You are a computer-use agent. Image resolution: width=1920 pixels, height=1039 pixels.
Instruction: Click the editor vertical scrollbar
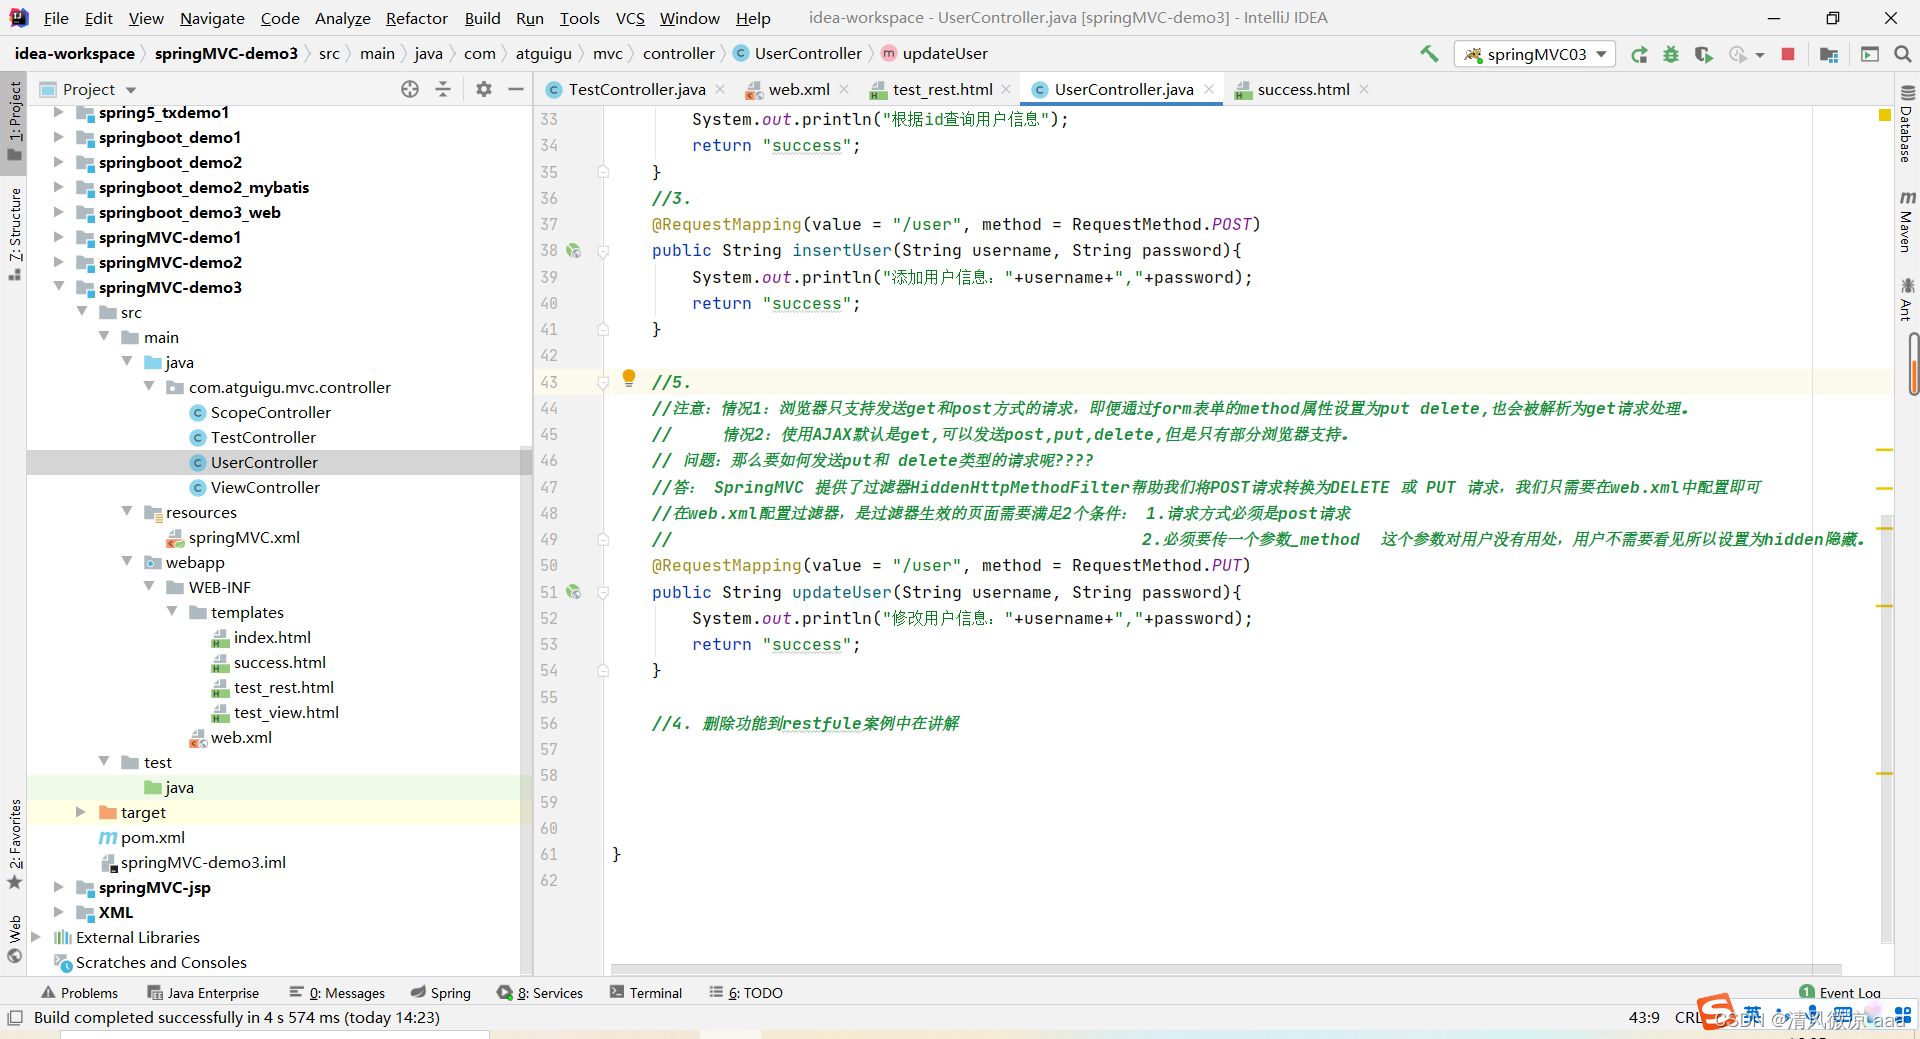click(1887, 730)
